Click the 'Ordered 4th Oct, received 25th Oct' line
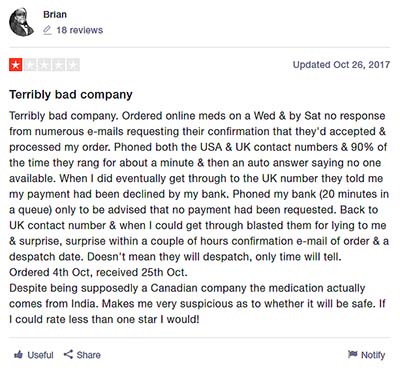400x368 pixels. pos(98,272)
